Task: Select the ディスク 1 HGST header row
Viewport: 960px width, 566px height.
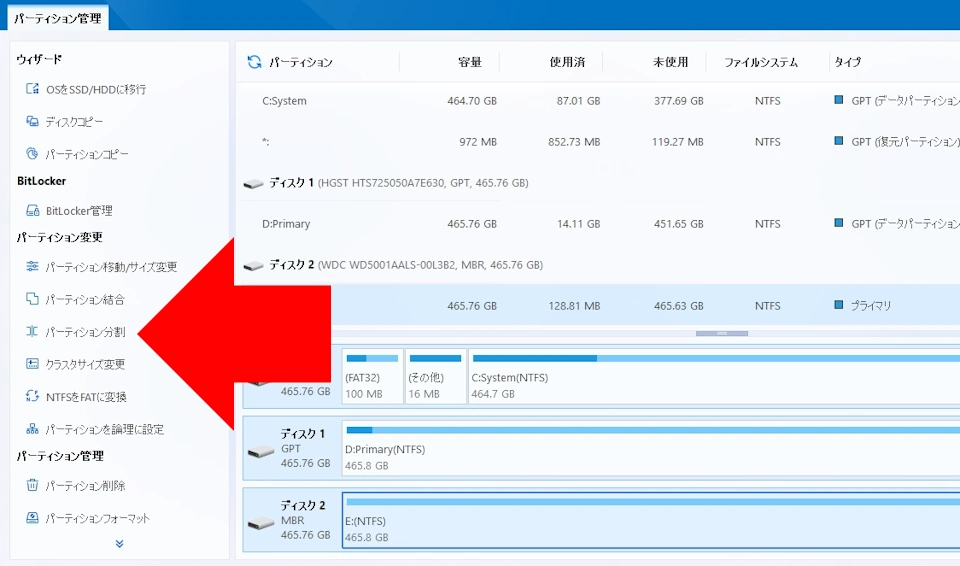Action: tap(598, 183)
